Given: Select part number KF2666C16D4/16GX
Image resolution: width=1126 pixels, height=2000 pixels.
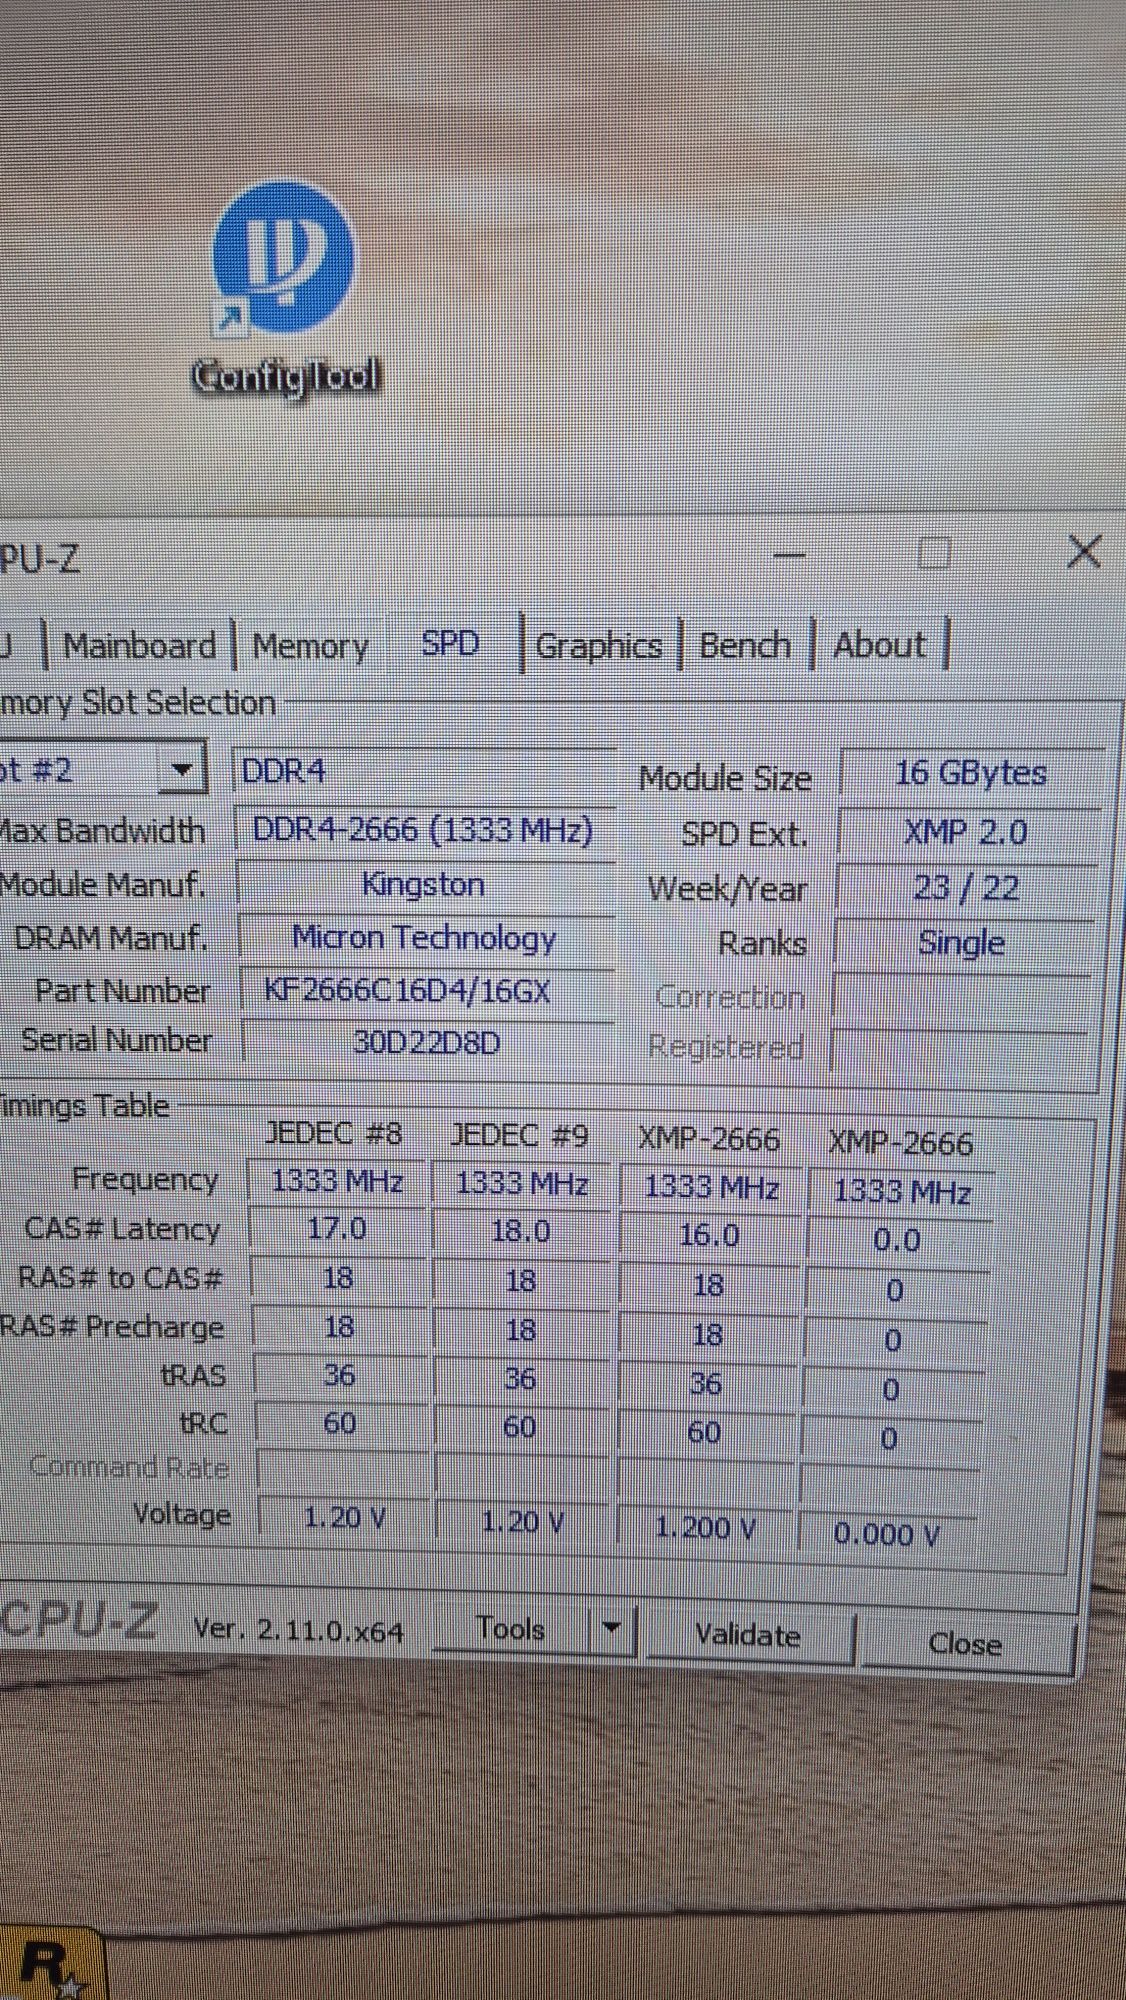Looking at the screenshot, I should coord(428,991).
